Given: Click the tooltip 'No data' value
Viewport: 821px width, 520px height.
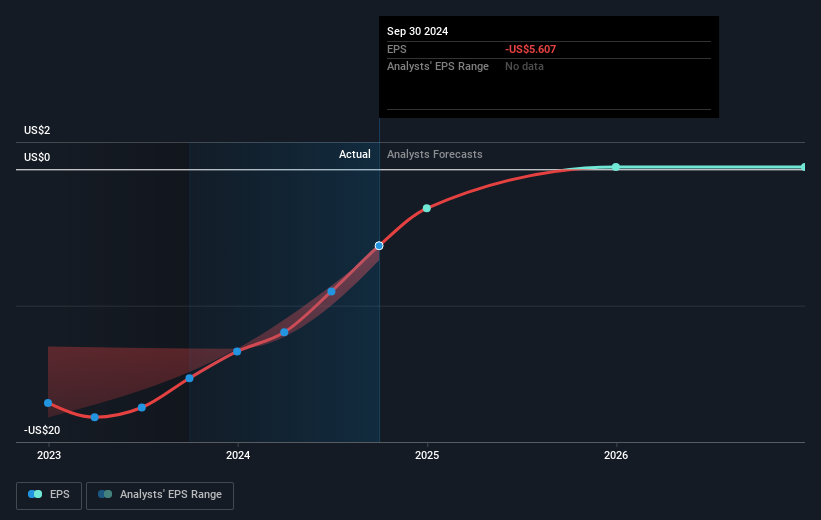Looking at the screenshot, I should [x=524, y=67].
